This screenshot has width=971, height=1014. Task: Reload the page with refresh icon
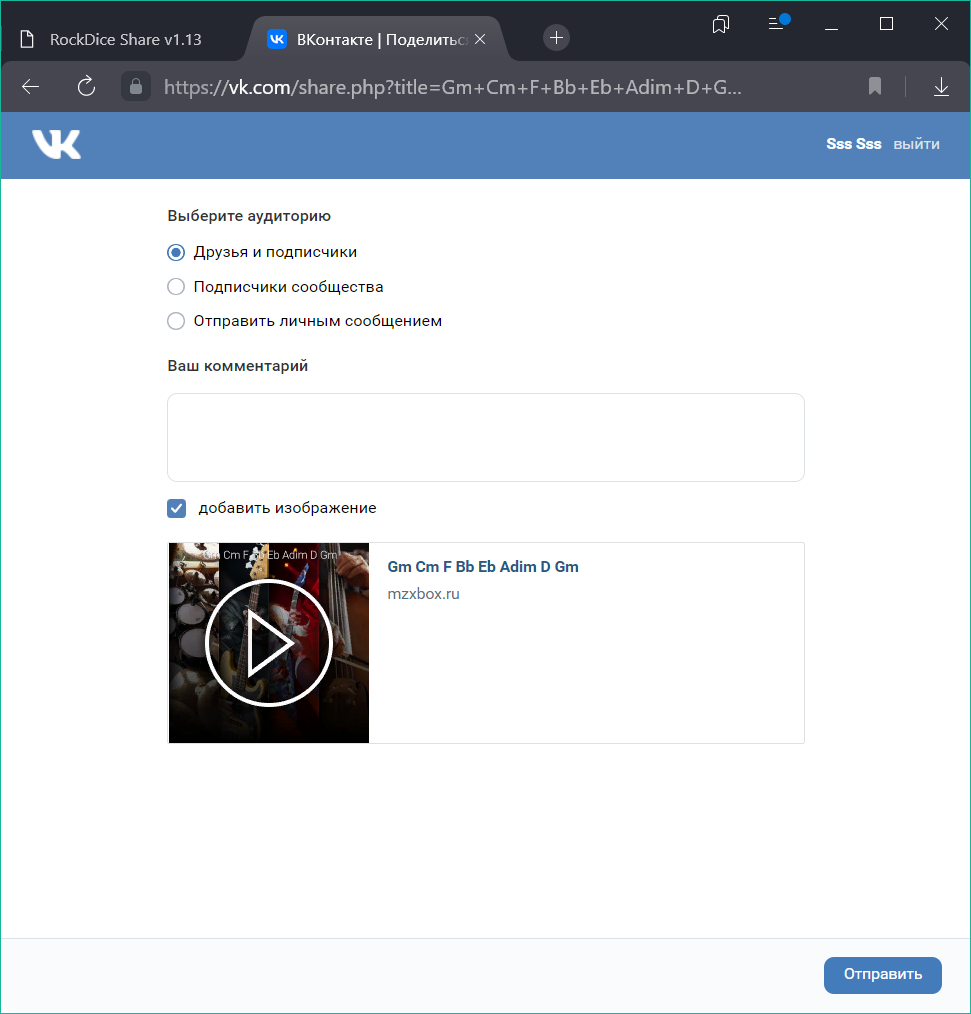(86, 87)
